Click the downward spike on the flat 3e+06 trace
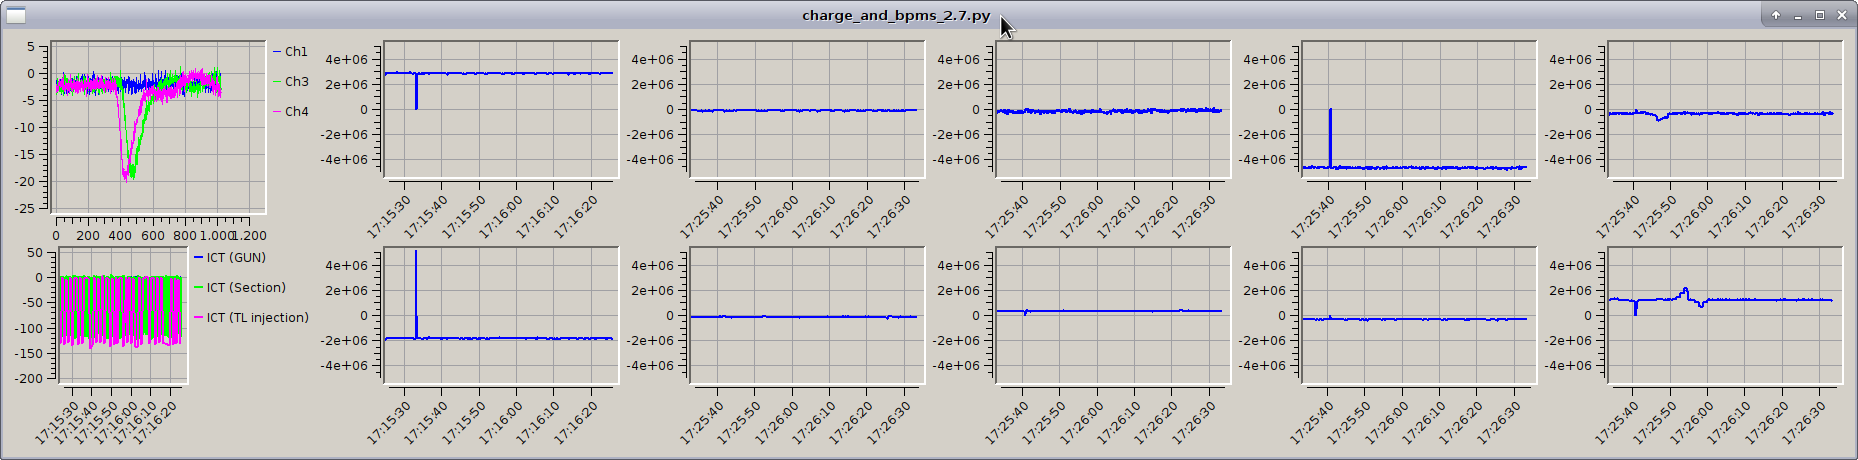The image size is (1858, 460). click(416, 95)
